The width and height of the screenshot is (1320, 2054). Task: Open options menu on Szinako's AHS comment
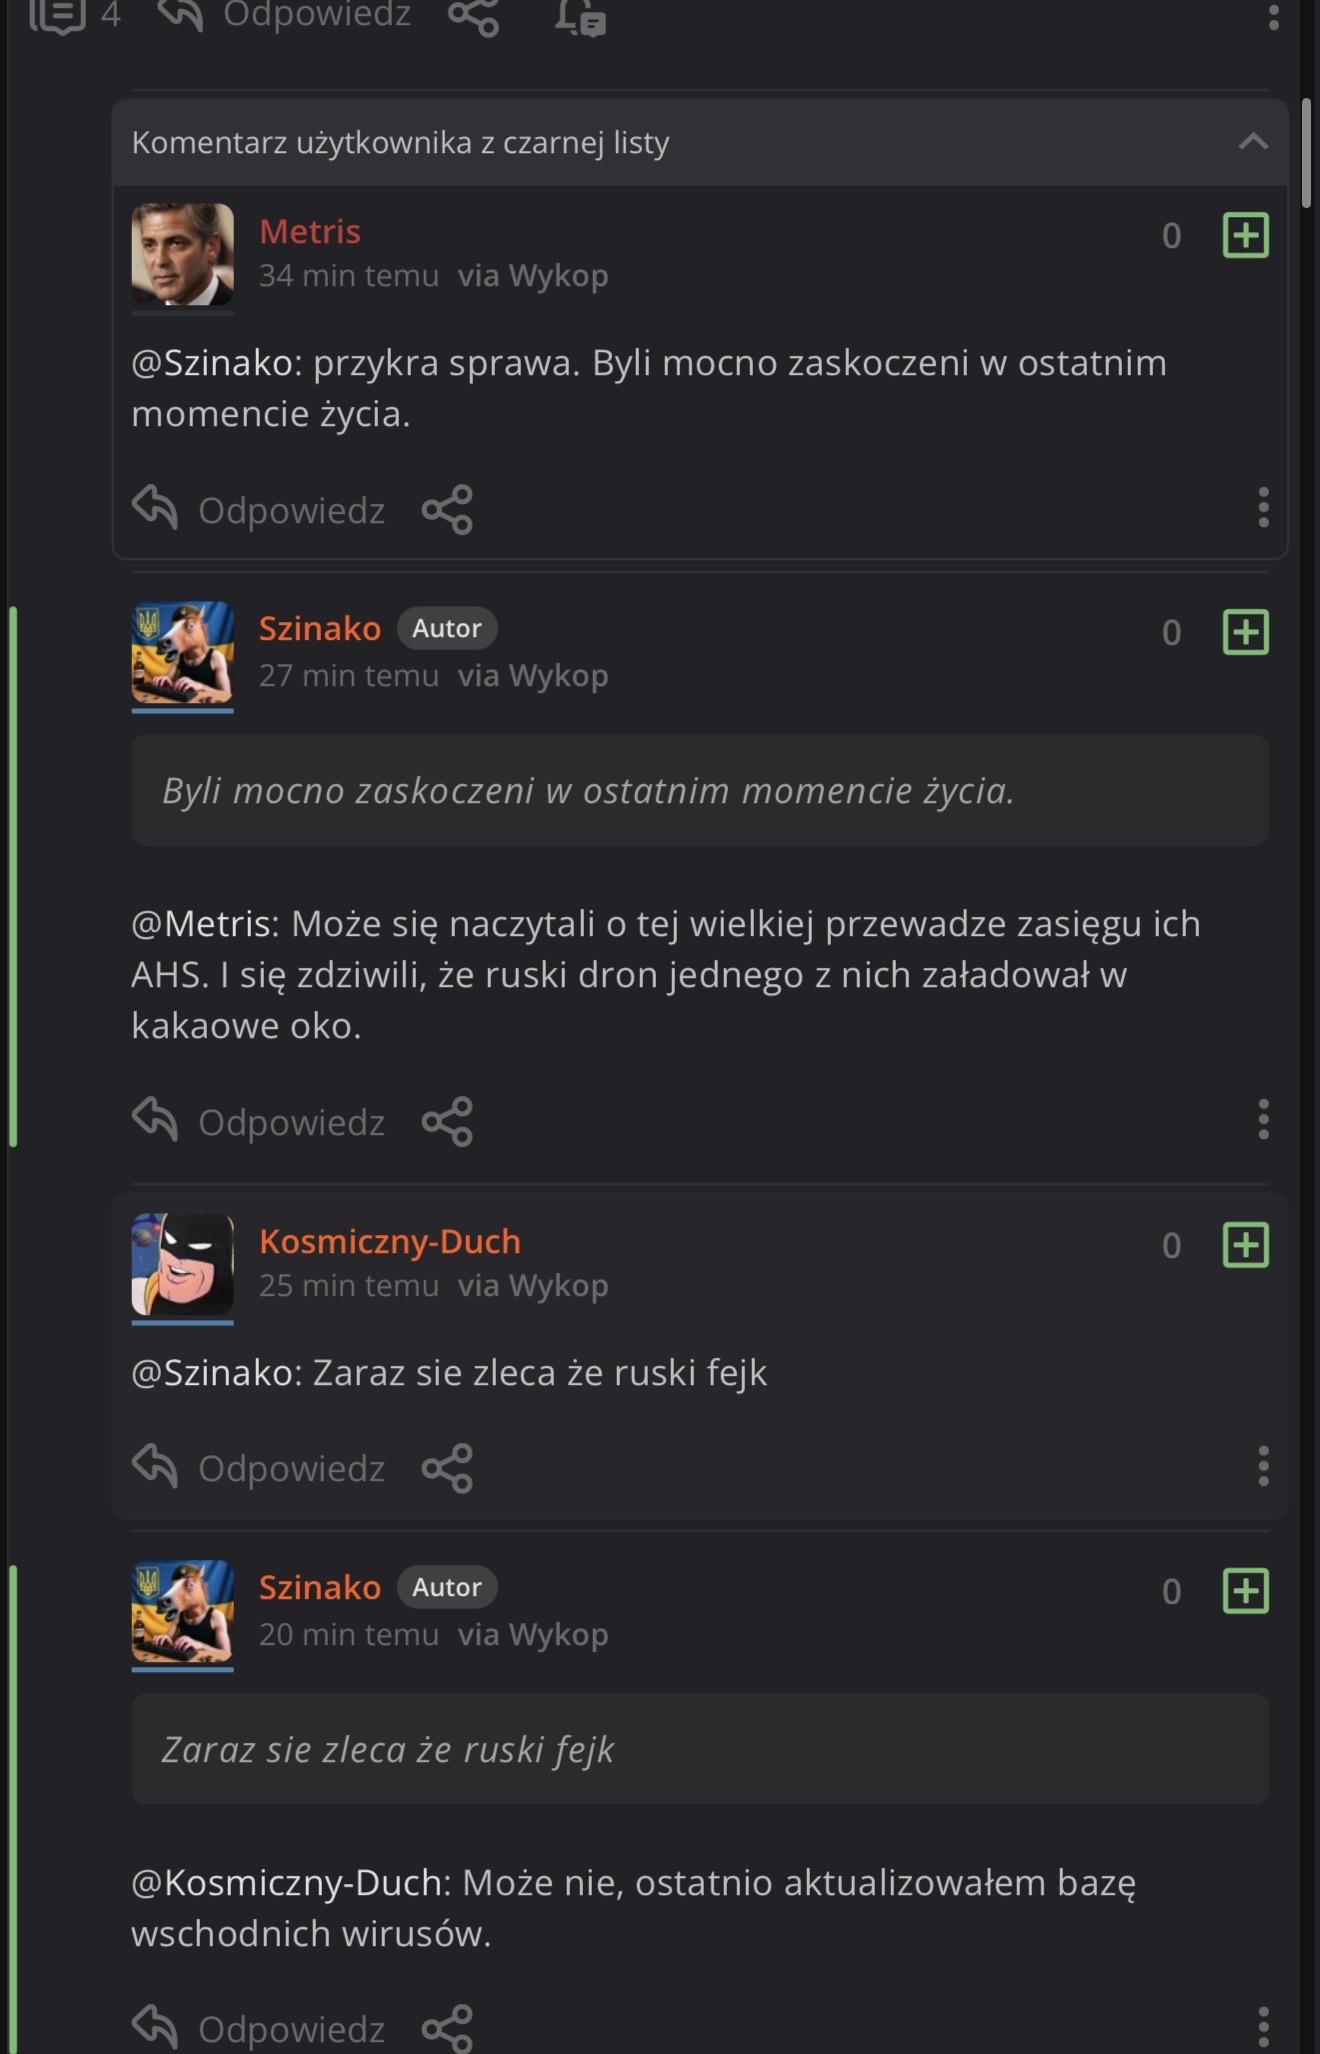[1263, 1119]
